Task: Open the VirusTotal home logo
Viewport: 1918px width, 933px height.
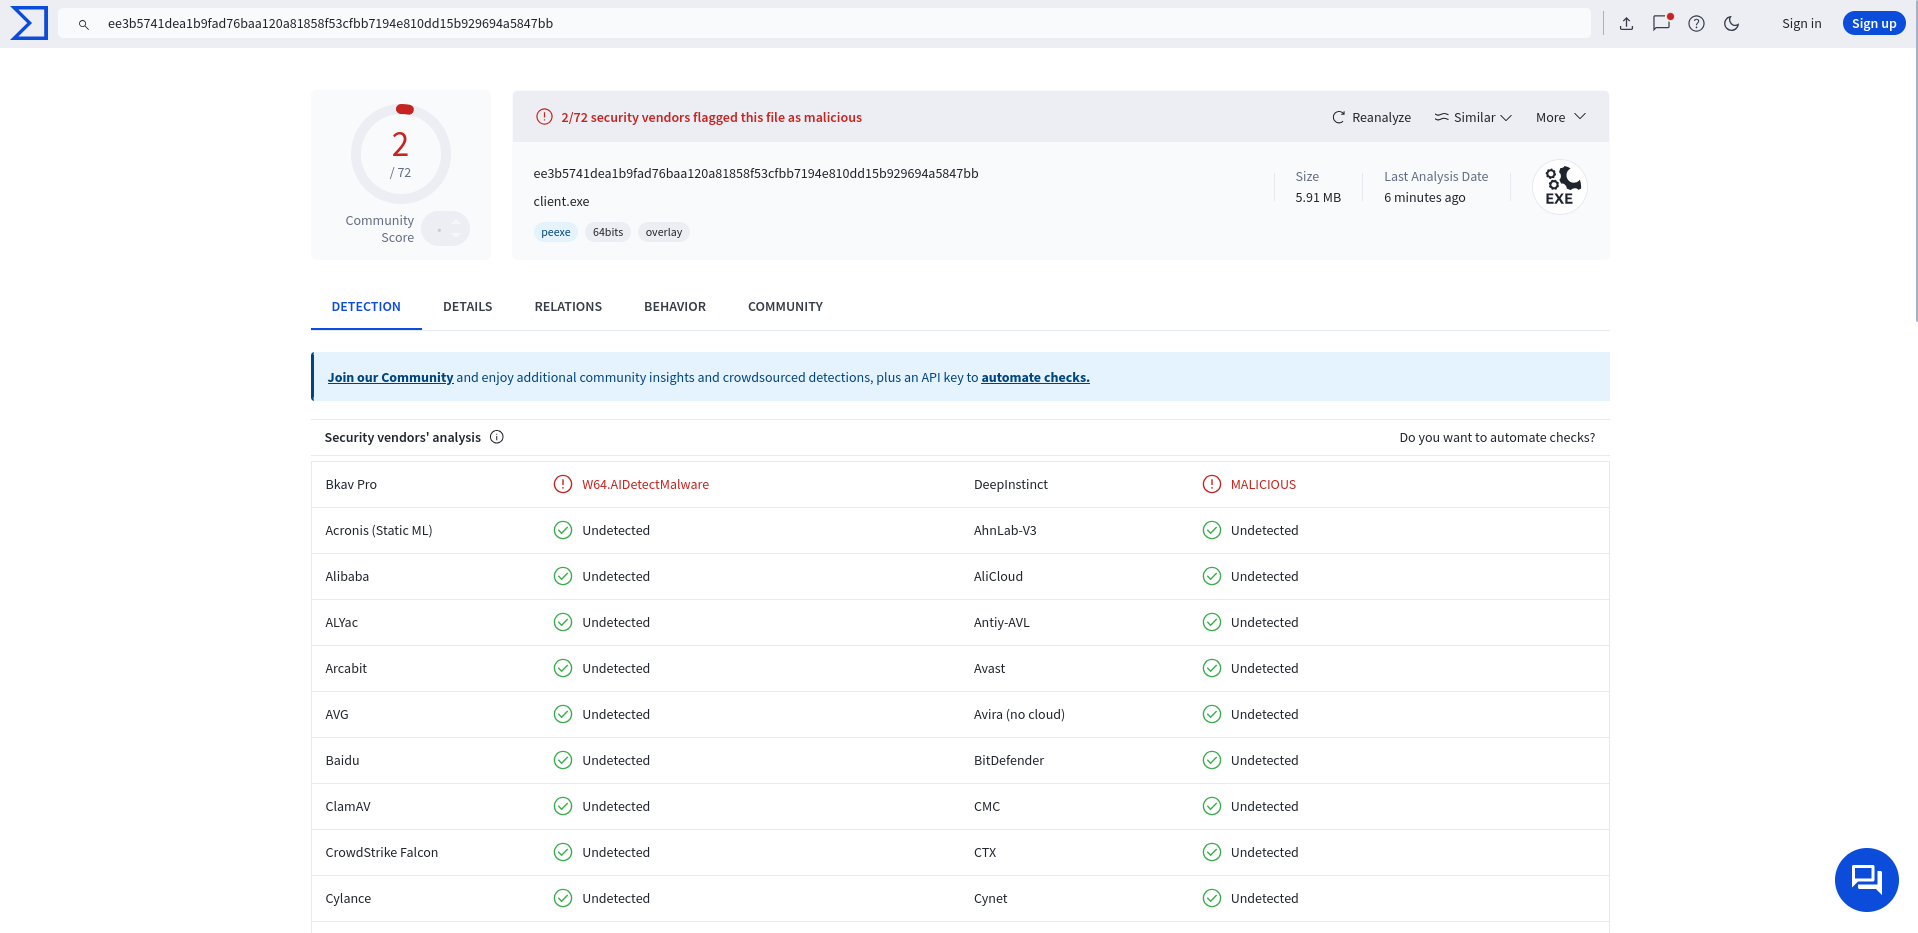Action: coord(29,23)
